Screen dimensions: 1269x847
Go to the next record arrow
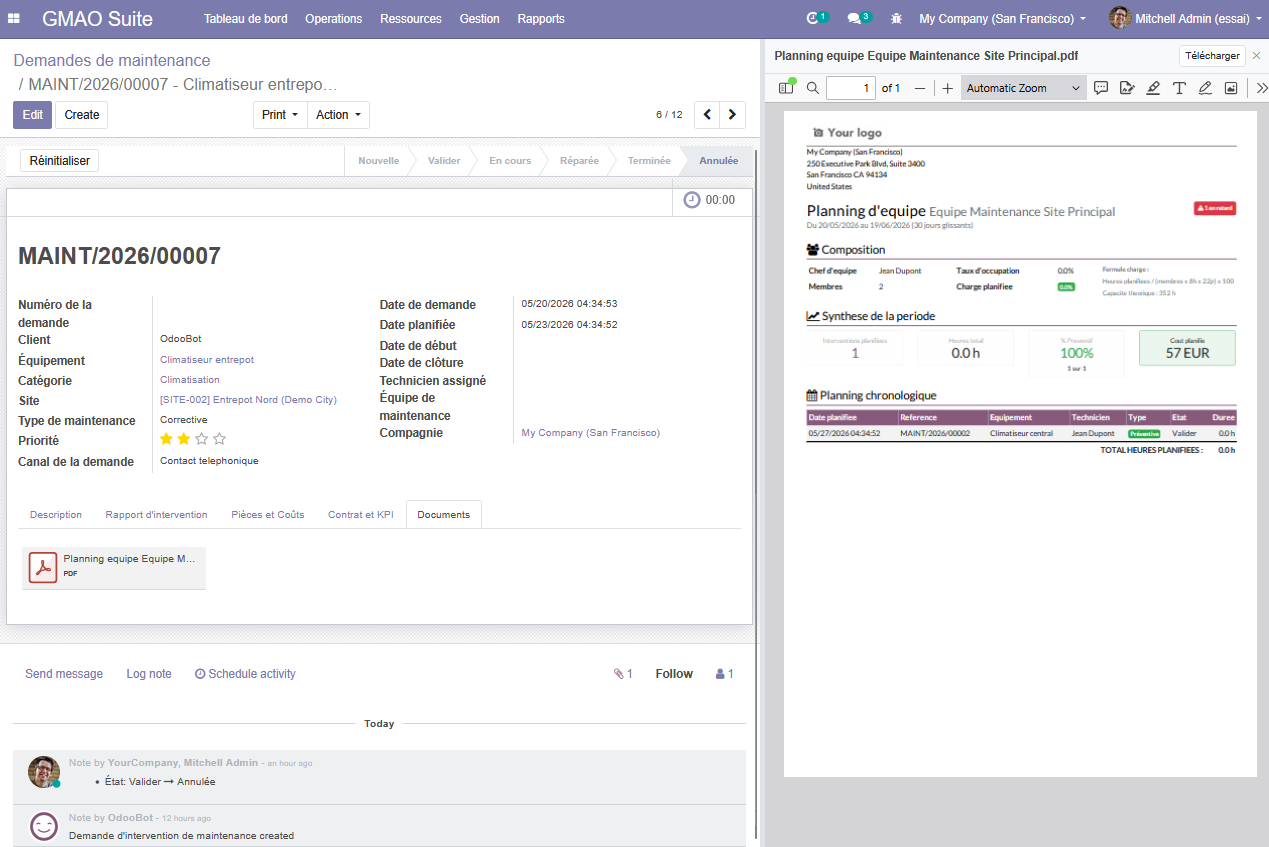point(733,115)
